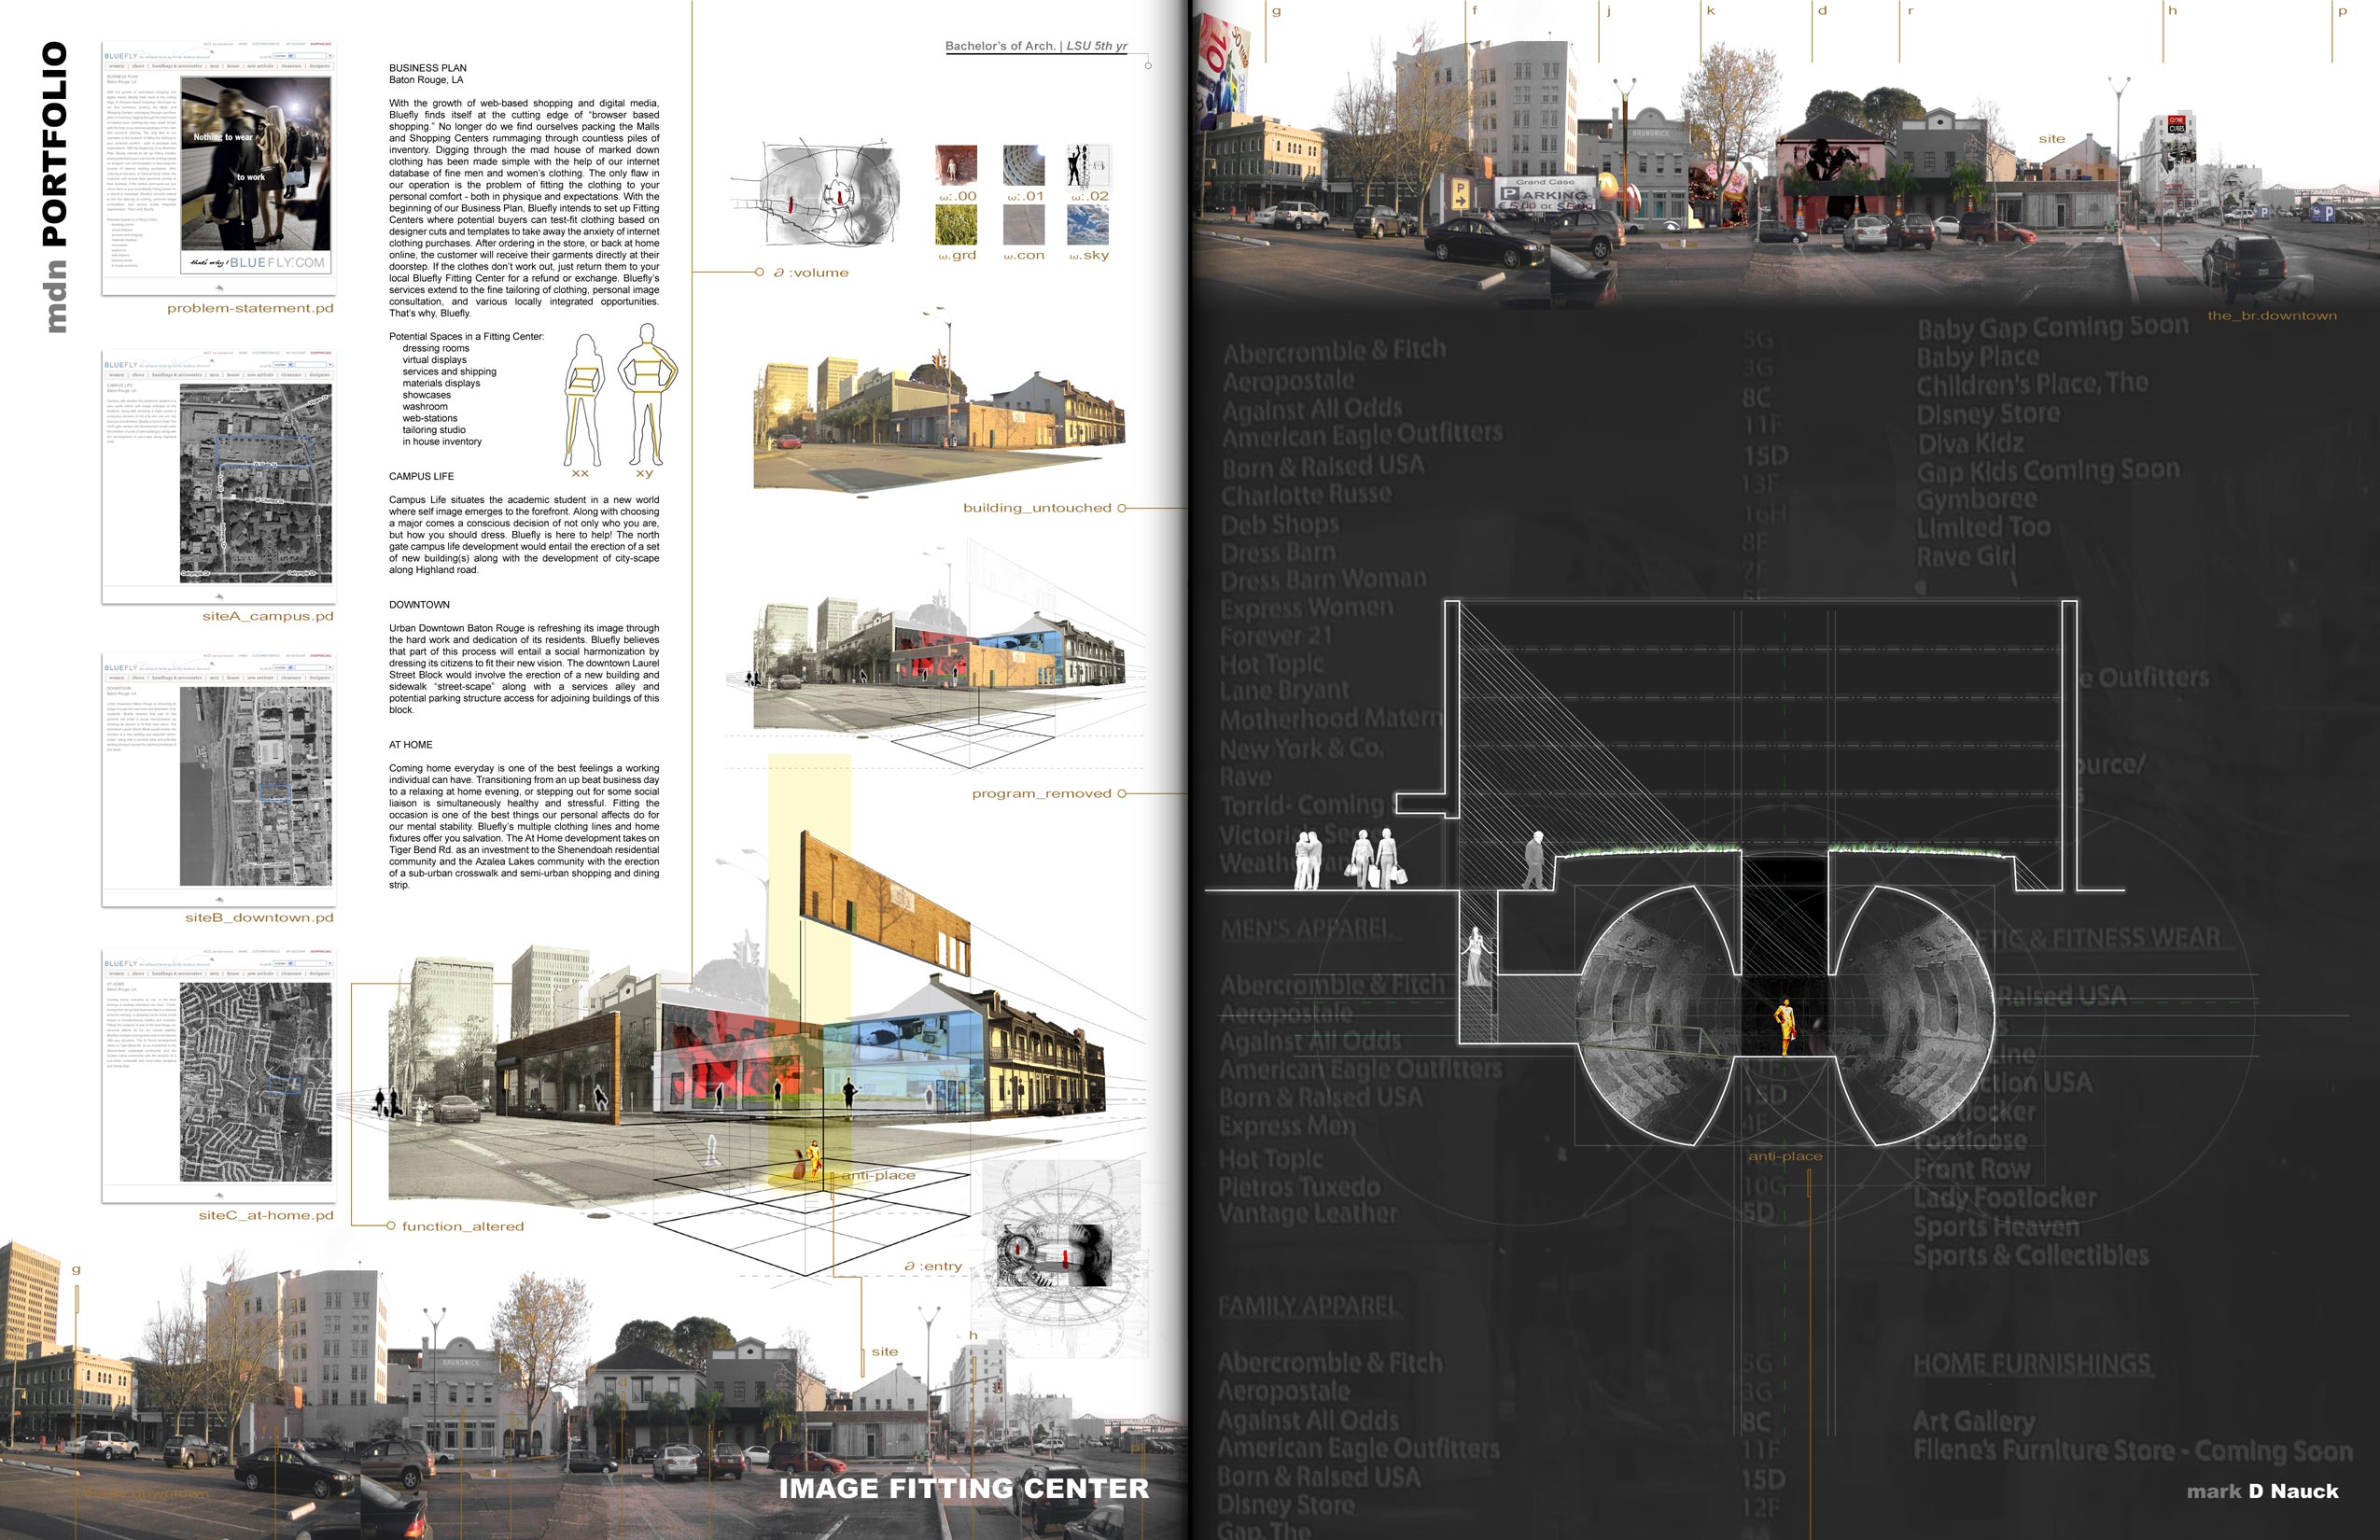Screen dimensions: 2380x1540
Task: Click the 'Lady Footlocker' store name
Action: click(x=2005, y=1198)
